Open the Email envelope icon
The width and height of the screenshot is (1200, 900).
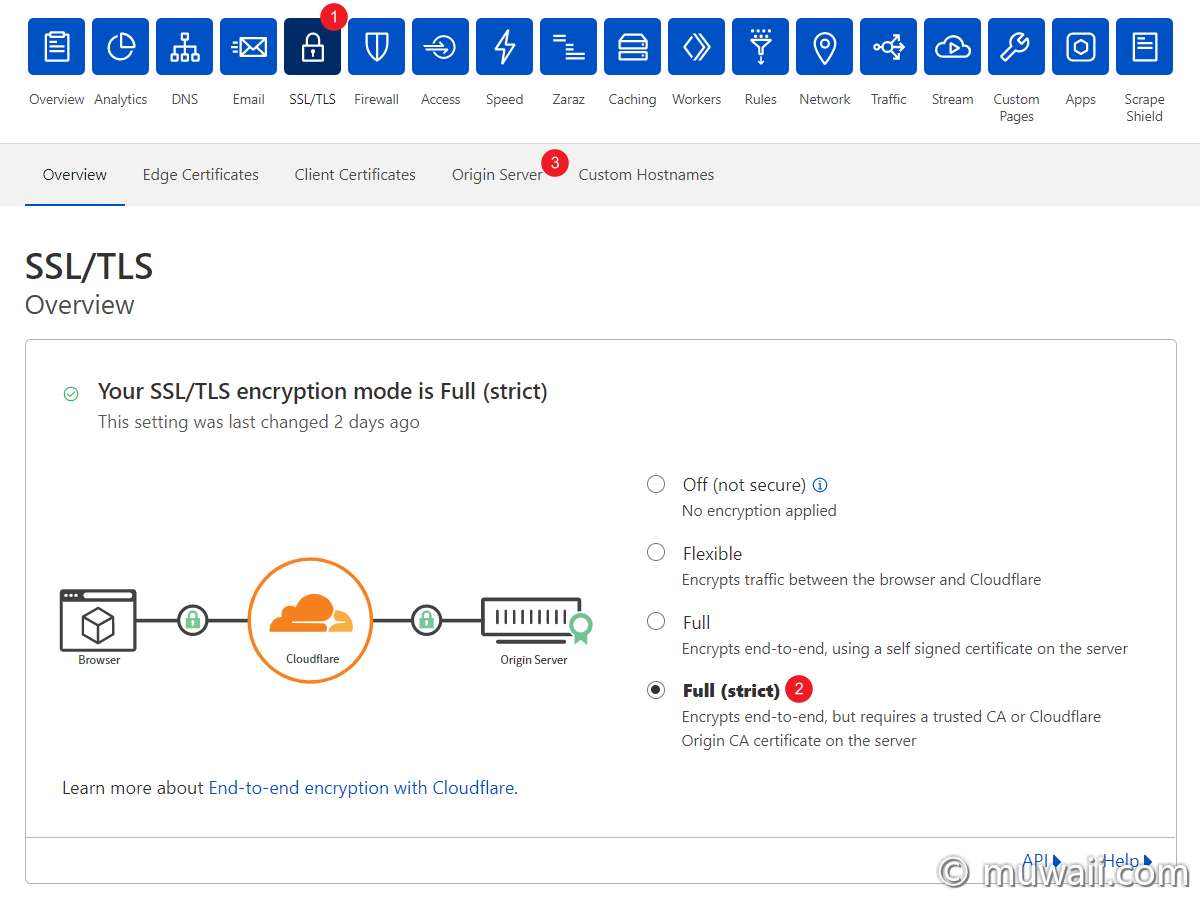[x=249, y=47]
